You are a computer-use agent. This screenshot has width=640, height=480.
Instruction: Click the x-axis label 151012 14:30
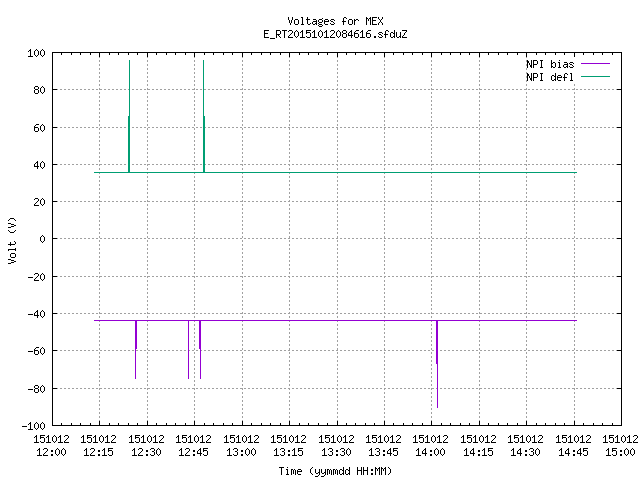525,446
